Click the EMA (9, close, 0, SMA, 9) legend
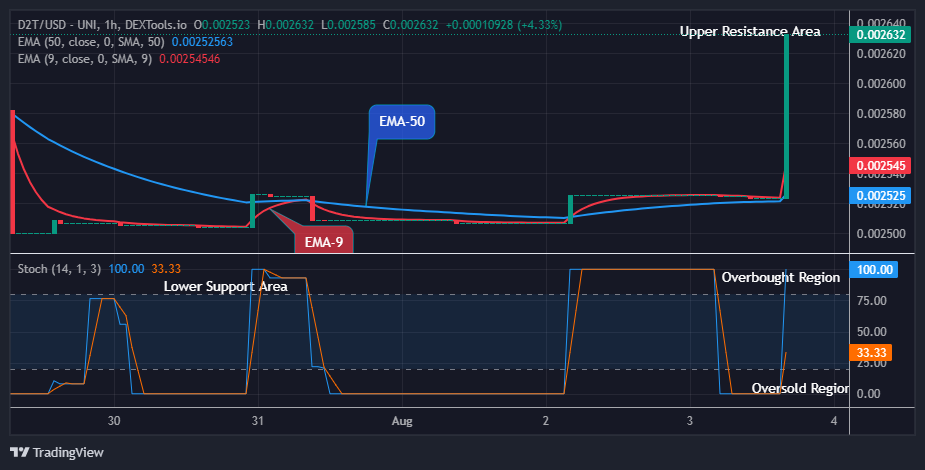Viewport: 925px width, 470px height. point(85,59)
